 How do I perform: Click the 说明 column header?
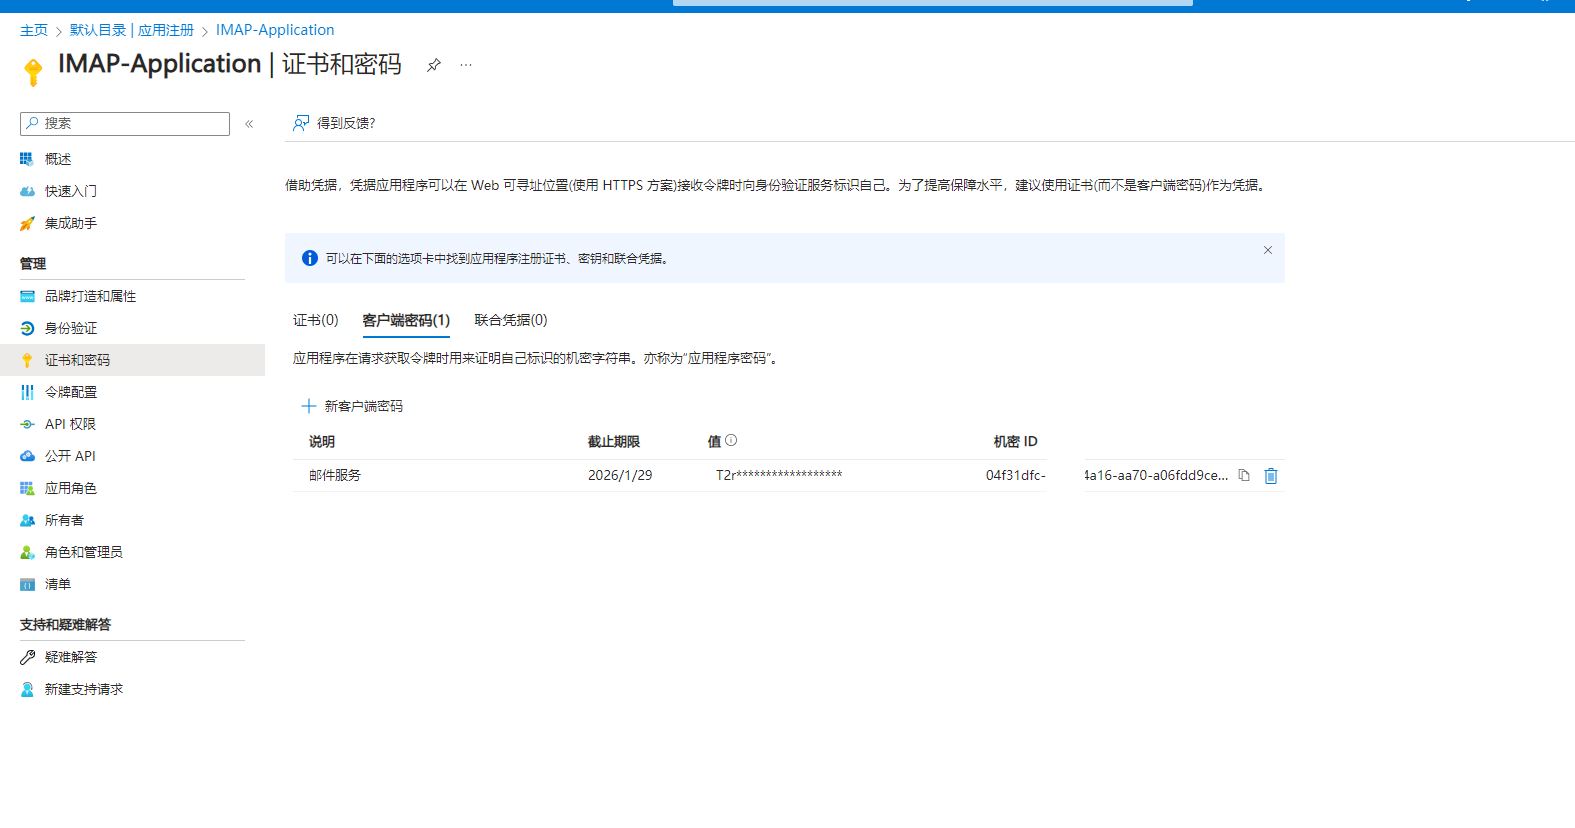[x=322, y=441]
